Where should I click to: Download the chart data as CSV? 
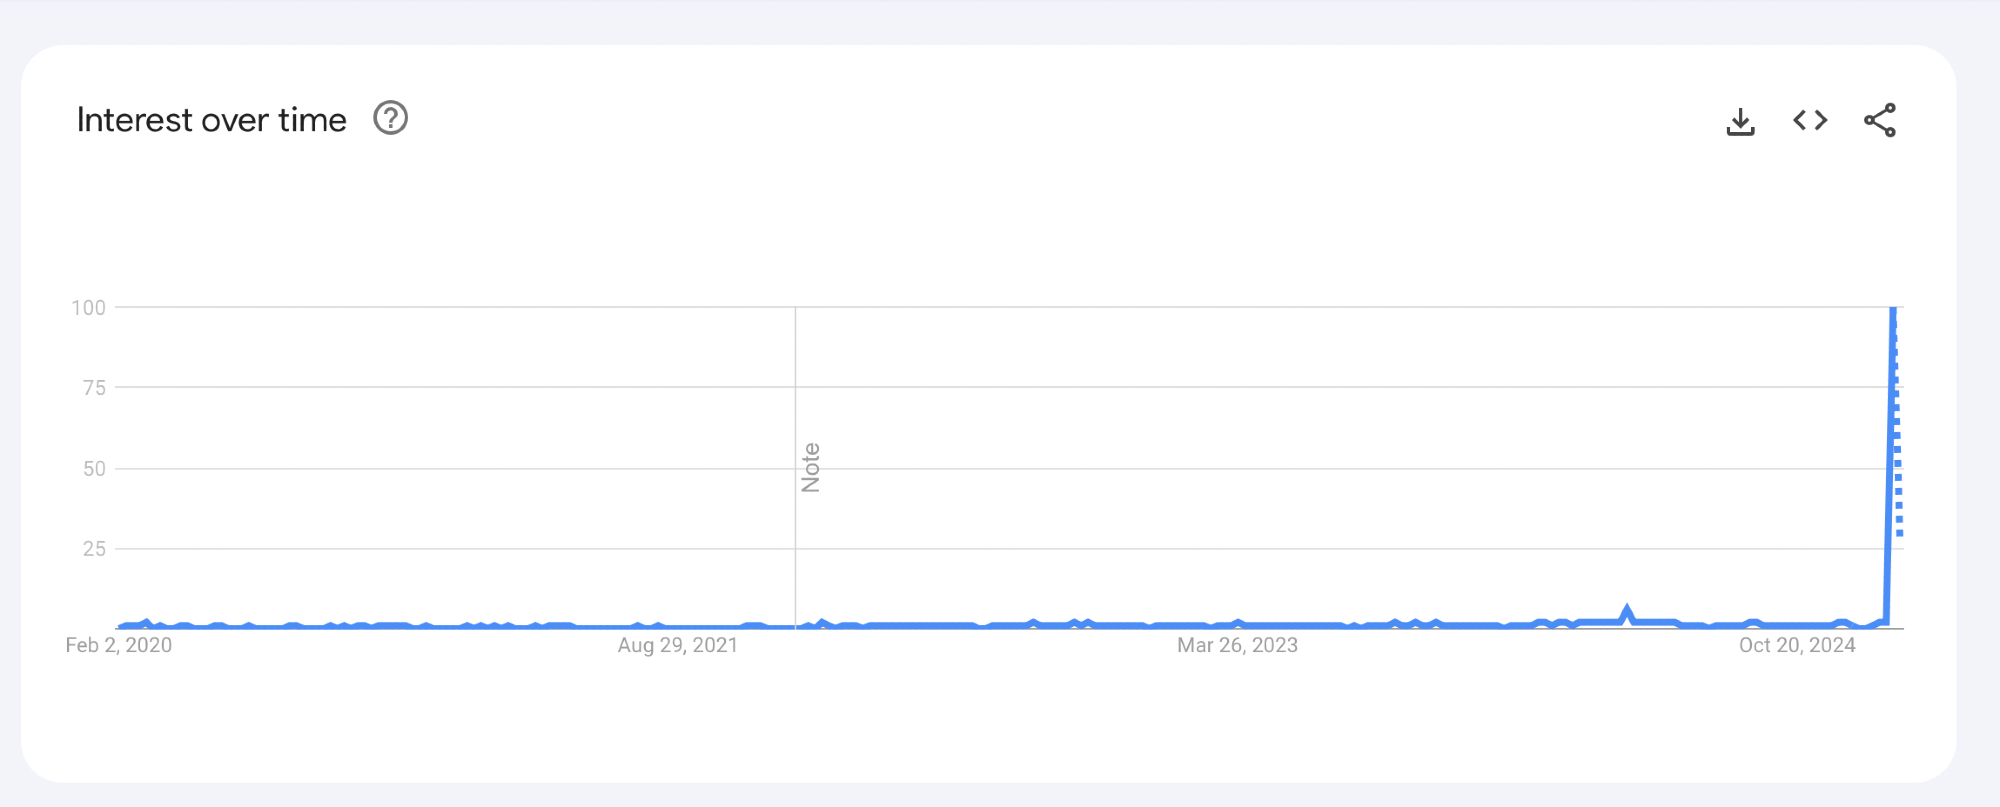(1740, 121)
